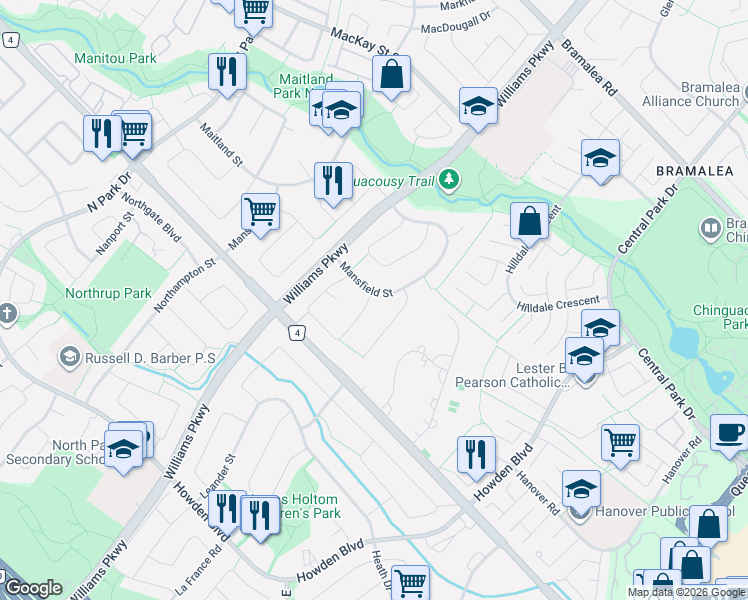Click the Chinguacousy Park label
The width and height of the screenshot is (748, 600).
720,317
